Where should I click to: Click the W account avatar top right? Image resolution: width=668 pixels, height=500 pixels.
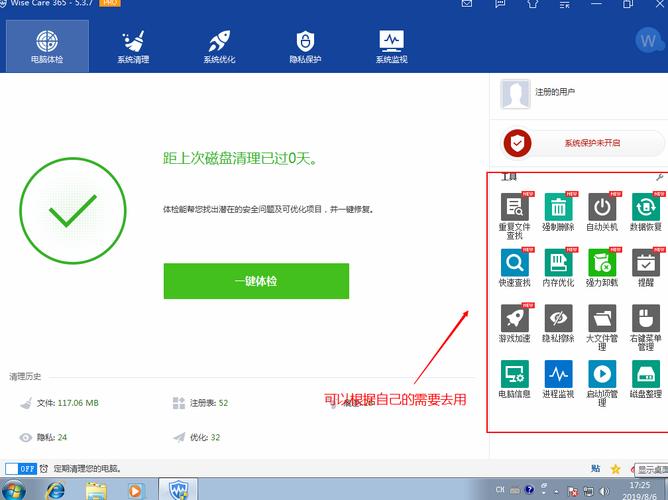(648, 40)
